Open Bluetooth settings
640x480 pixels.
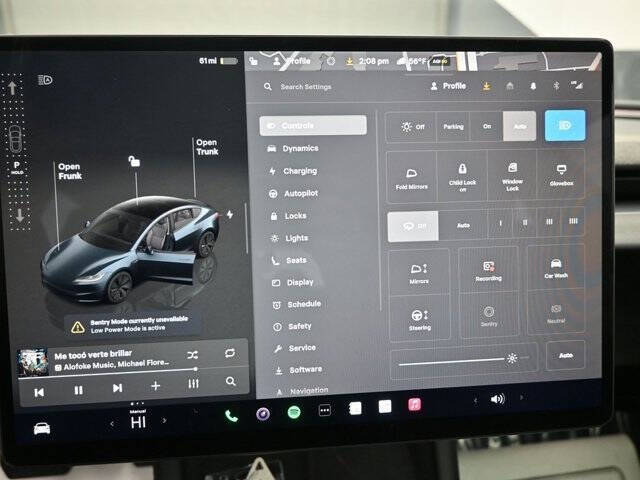[556, 85]
